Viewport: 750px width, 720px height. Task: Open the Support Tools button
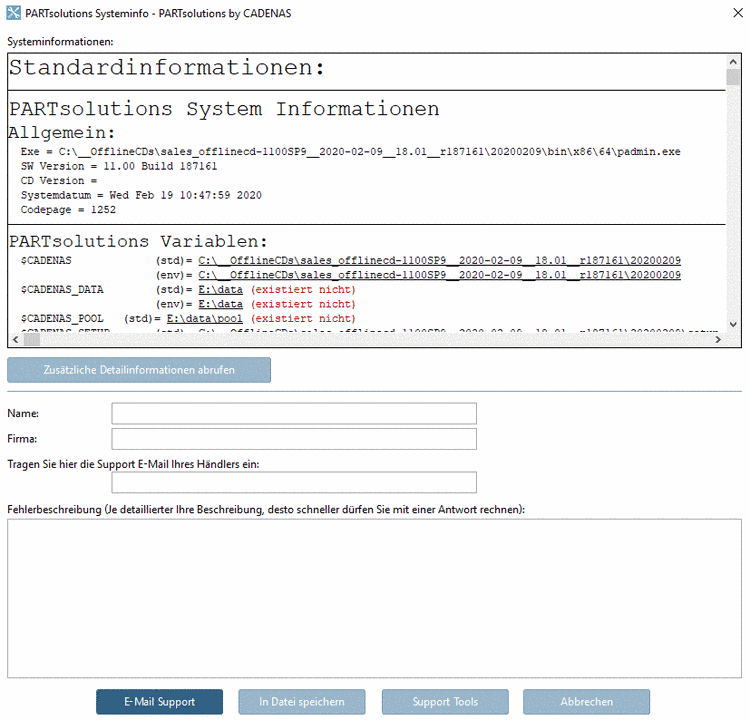pos(445,701)
